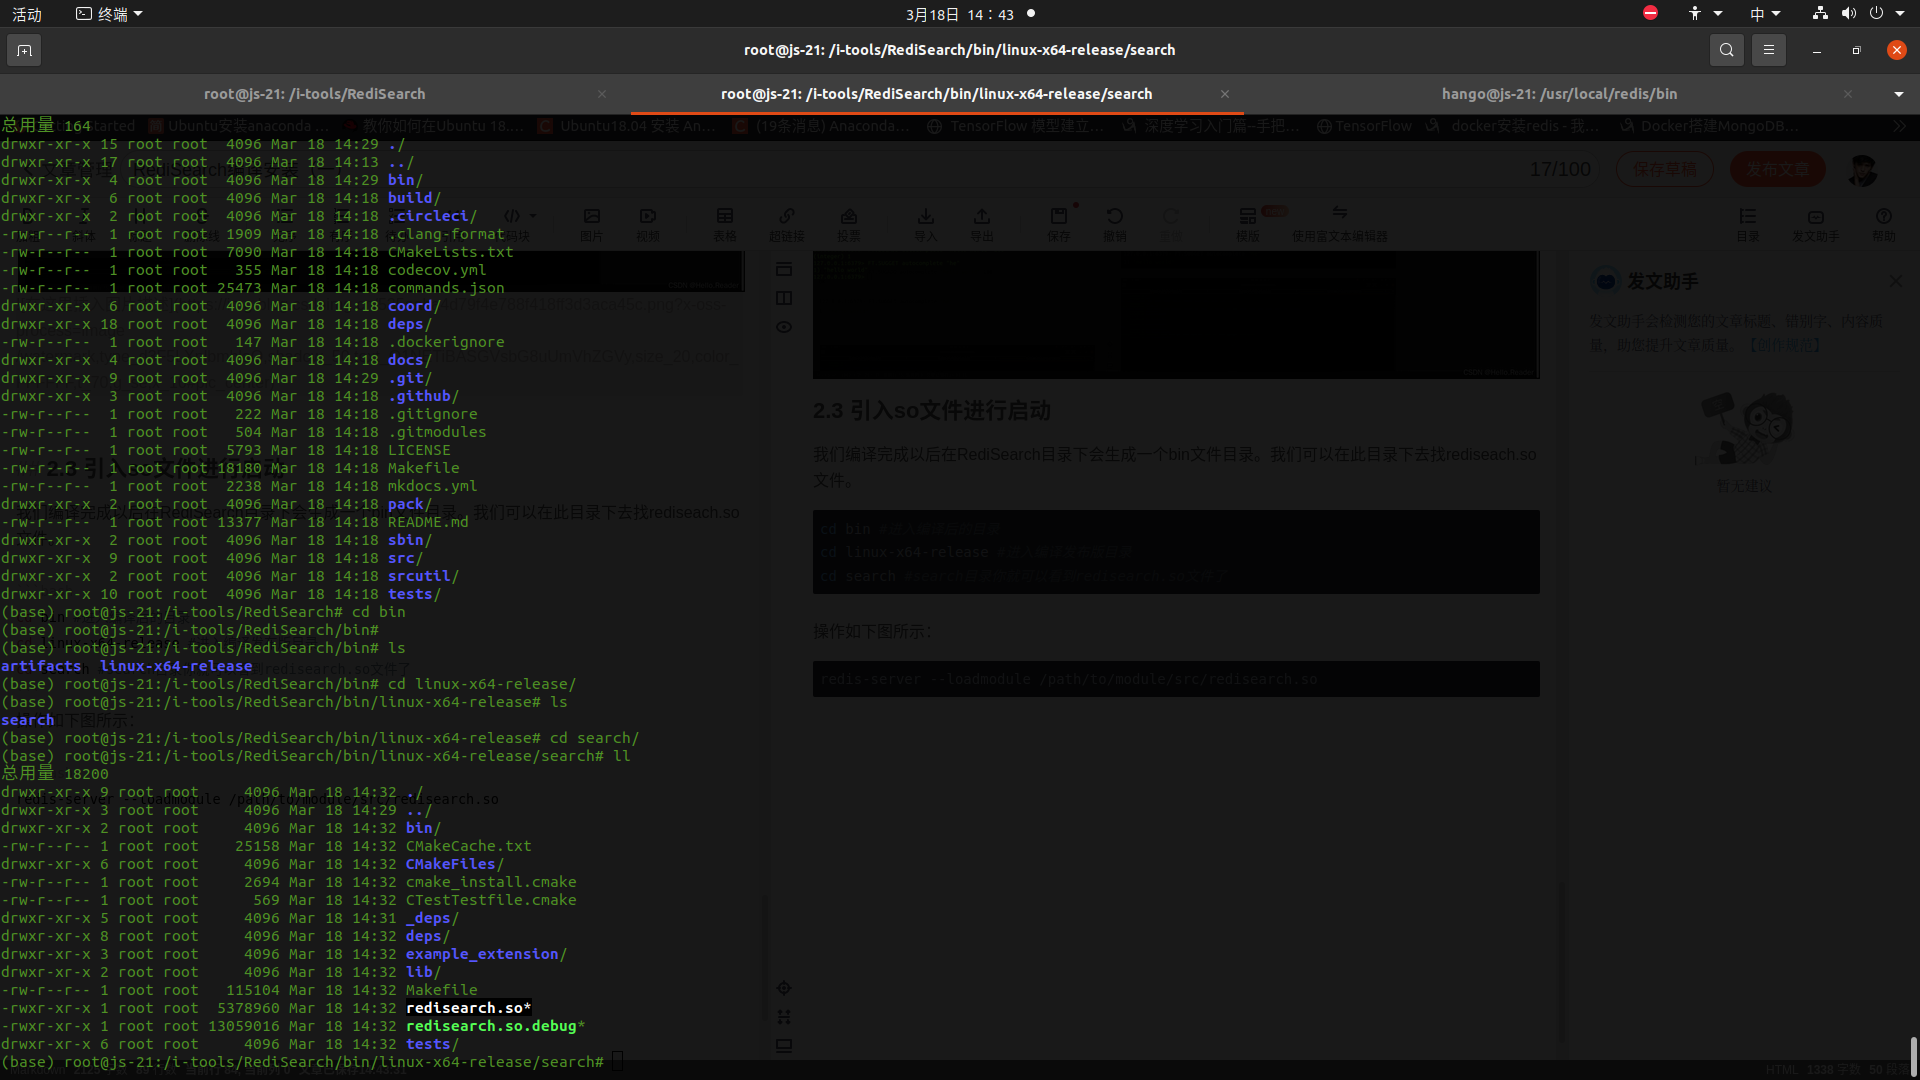Click the volume speaker icon
This screenshot has width=1920, height=1080.
pos(1848,14)
